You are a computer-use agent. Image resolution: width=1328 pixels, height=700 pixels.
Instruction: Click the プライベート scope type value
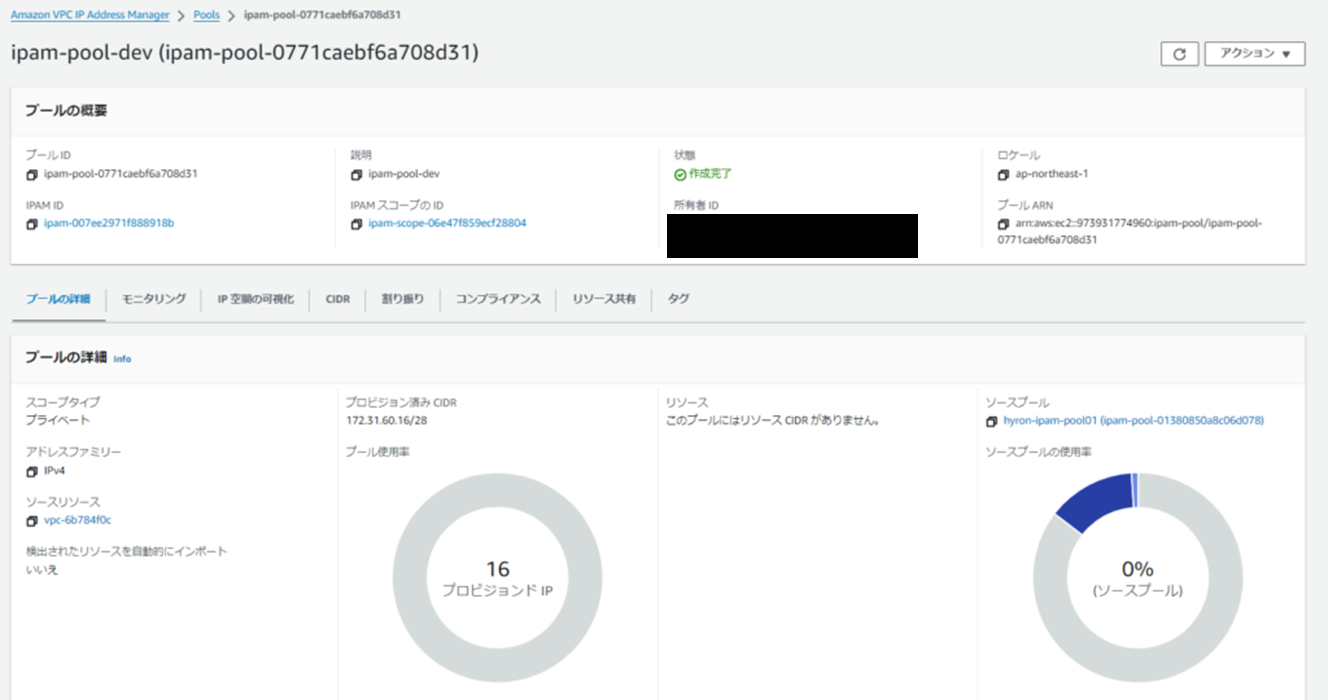pyautogui.click(x=58, y=420)
